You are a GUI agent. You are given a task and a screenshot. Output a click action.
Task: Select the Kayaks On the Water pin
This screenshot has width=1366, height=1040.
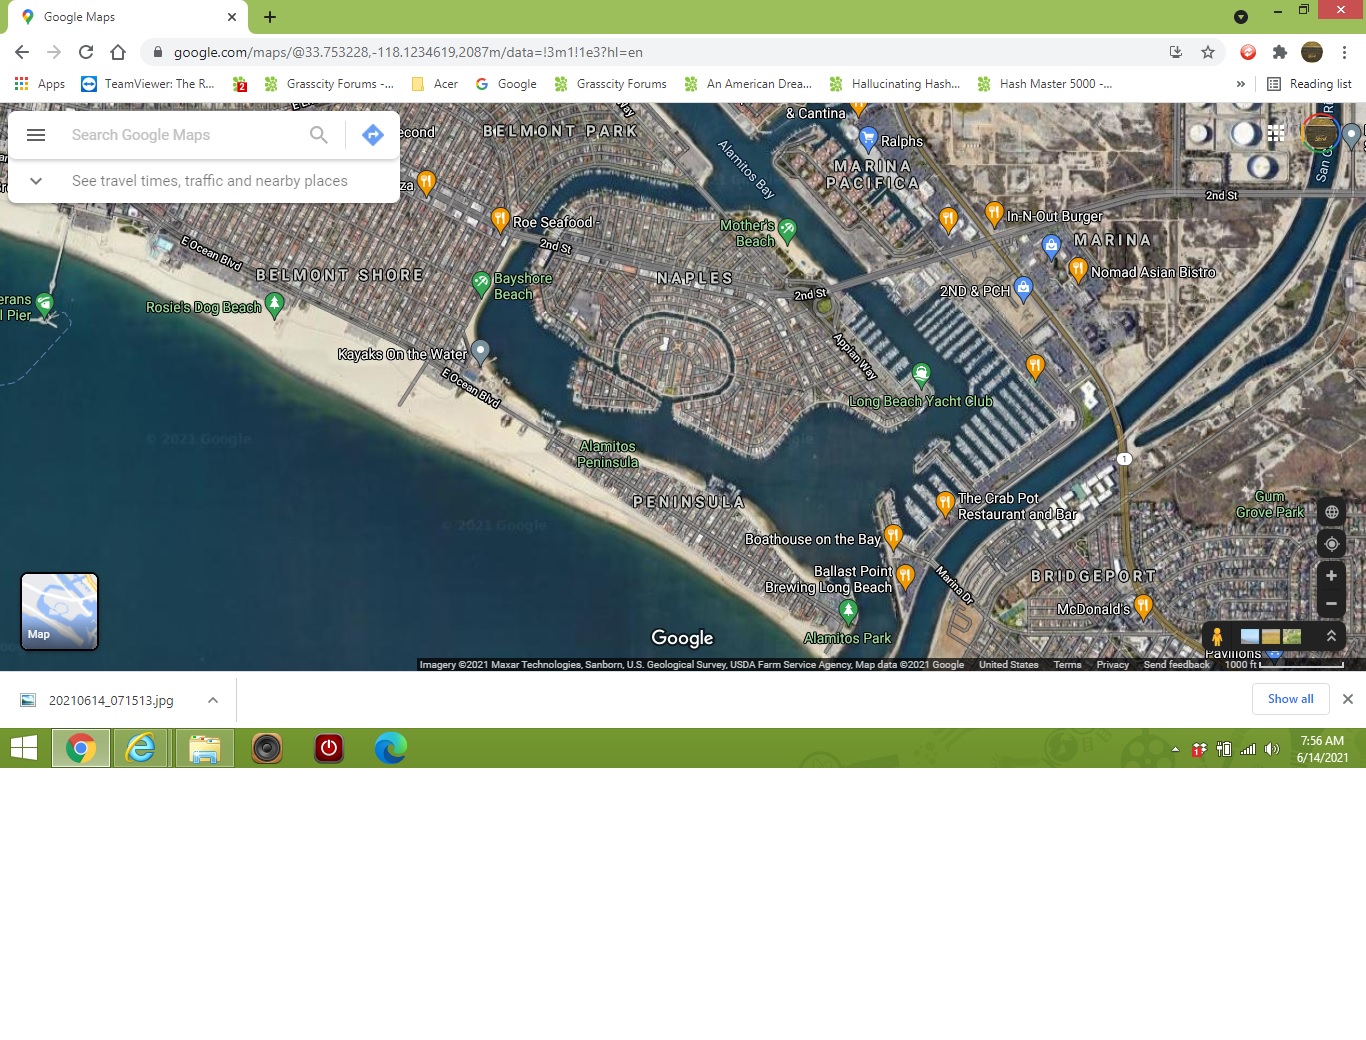pyautogui.click(x=480, y=351)
